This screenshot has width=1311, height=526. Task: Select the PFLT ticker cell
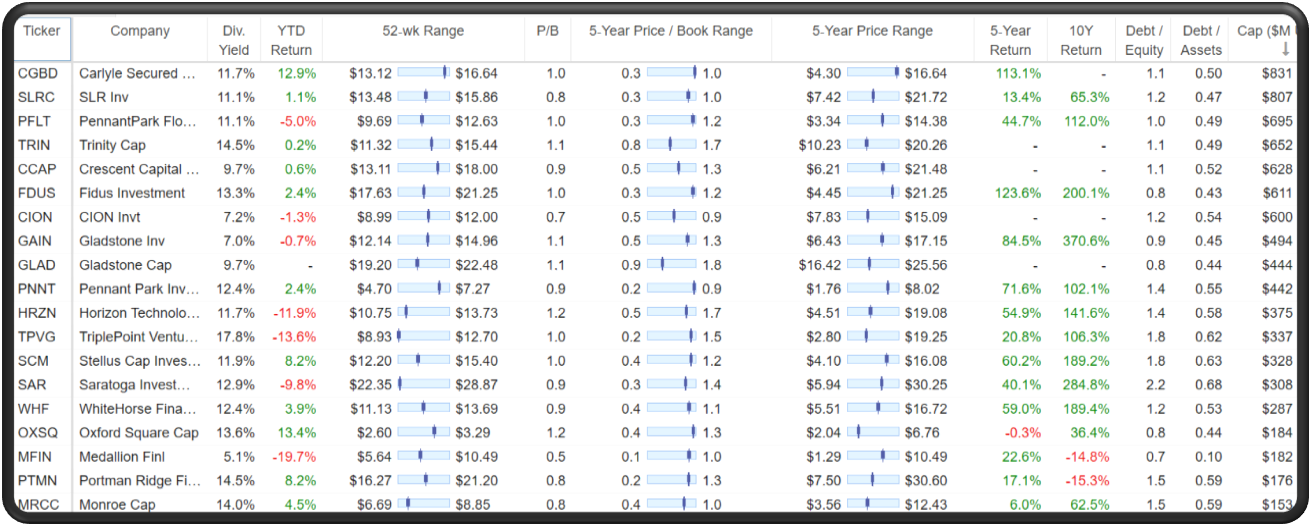tap(36, 121)
